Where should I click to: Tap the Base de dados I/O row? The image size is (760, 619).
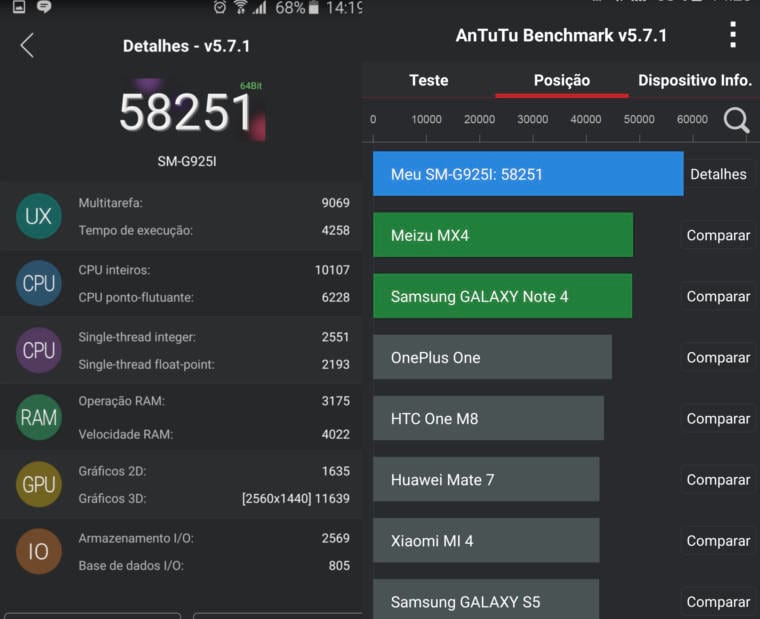point(214,566)
